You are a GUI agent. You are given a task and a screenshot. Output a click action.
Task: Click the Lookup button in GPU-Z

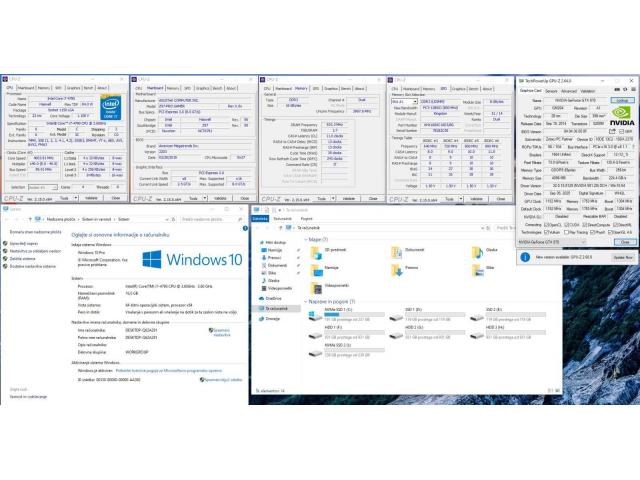pyautogui.click(x=622, y=101)
